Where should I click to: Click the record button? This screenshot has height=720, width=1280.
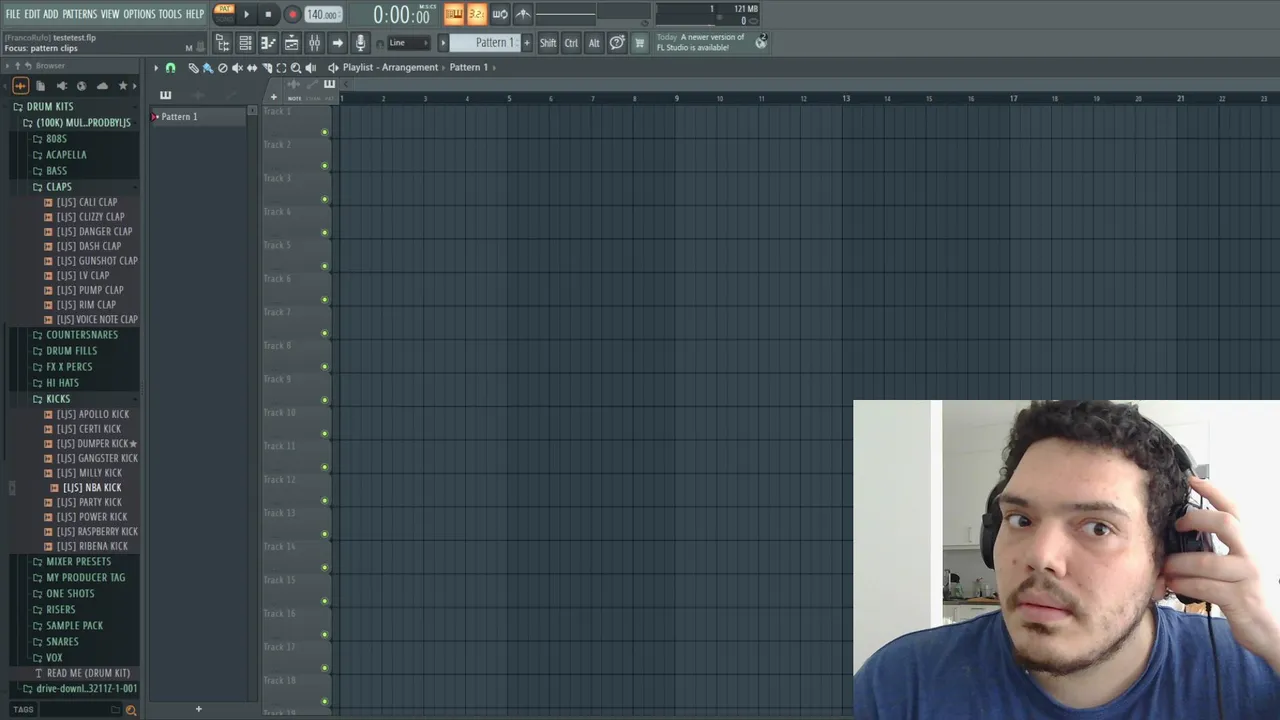(293, 14)
